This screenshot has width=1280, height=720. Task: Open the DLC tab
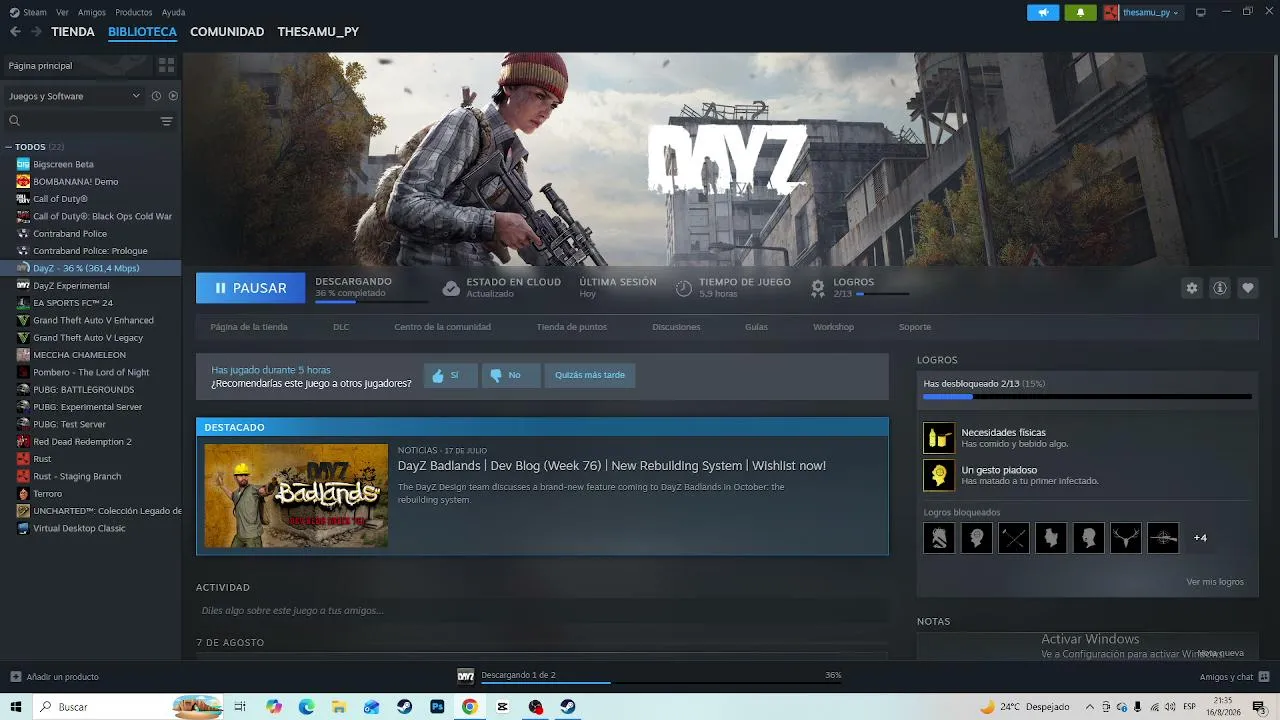pyautogui.click(x=341, y=327)
